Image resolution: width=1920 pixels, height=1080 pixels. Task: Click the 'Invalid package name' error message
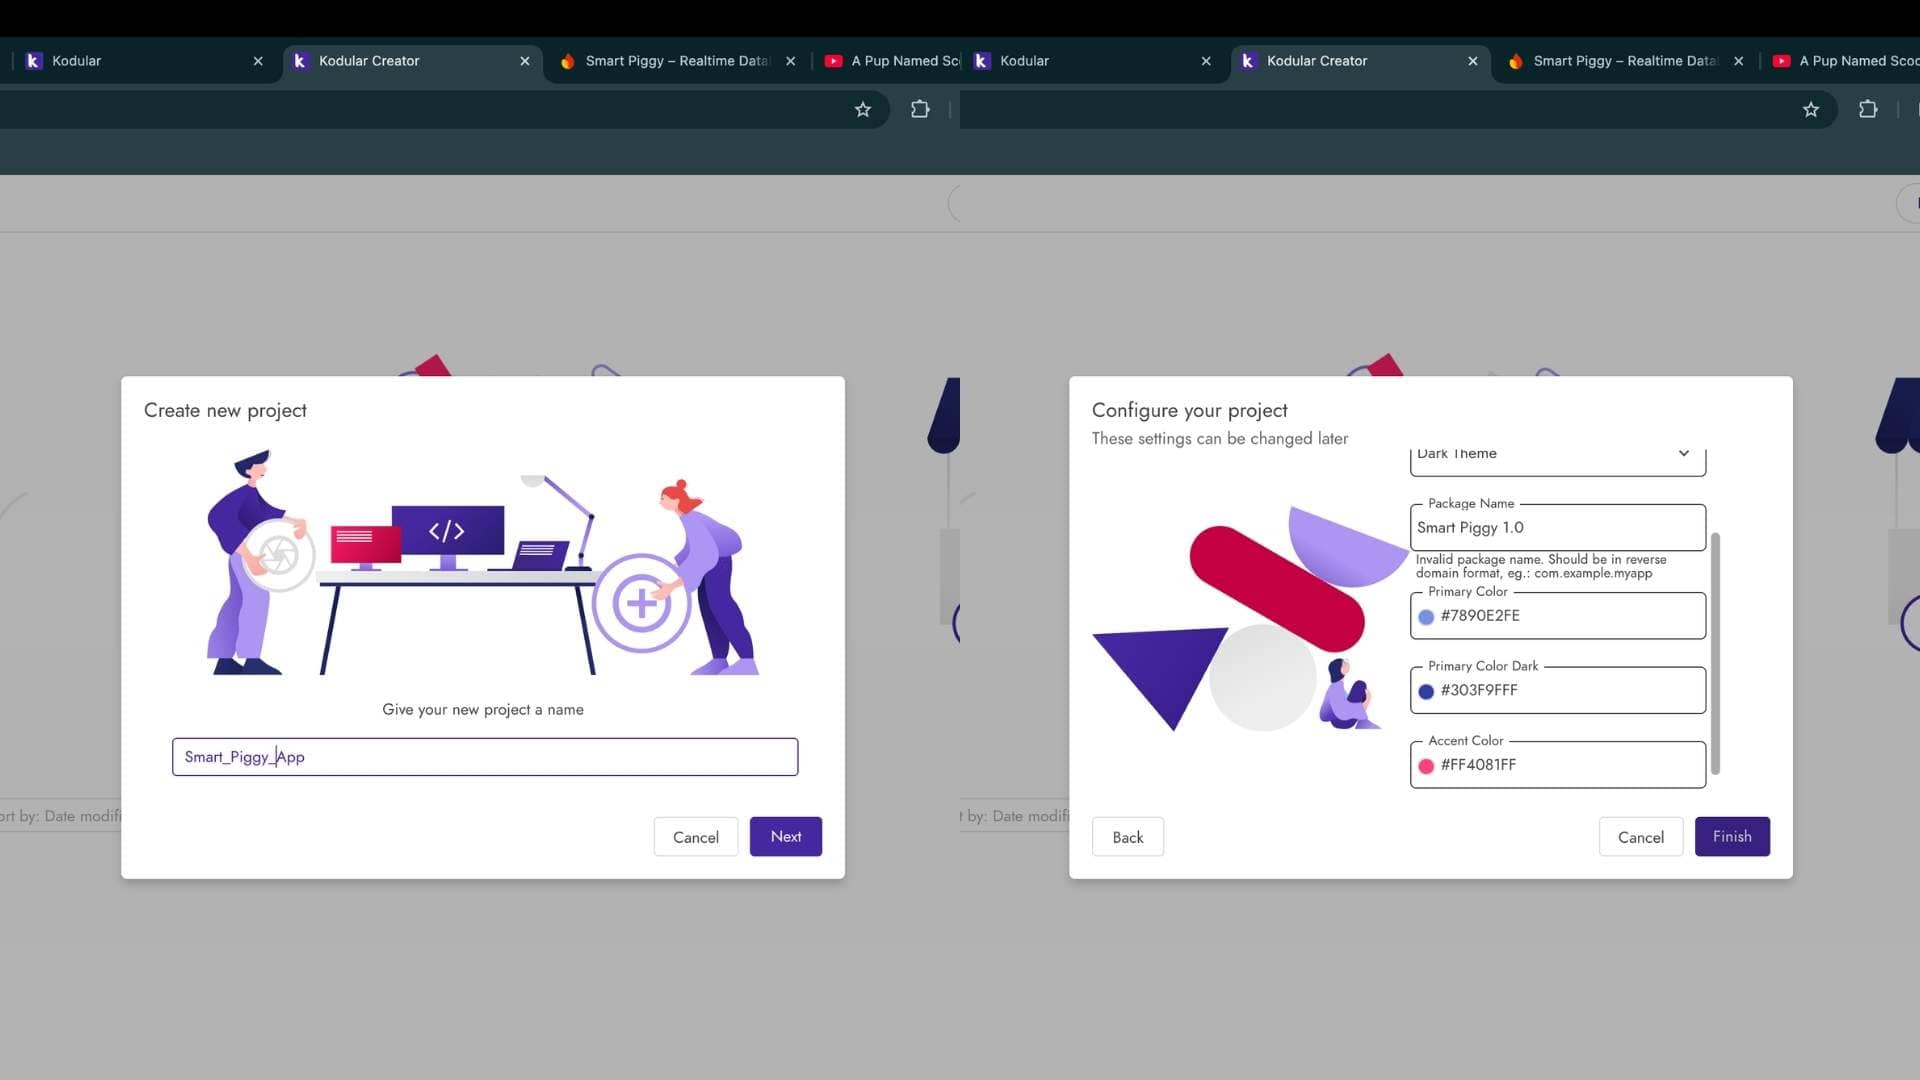pos(1541,566)
